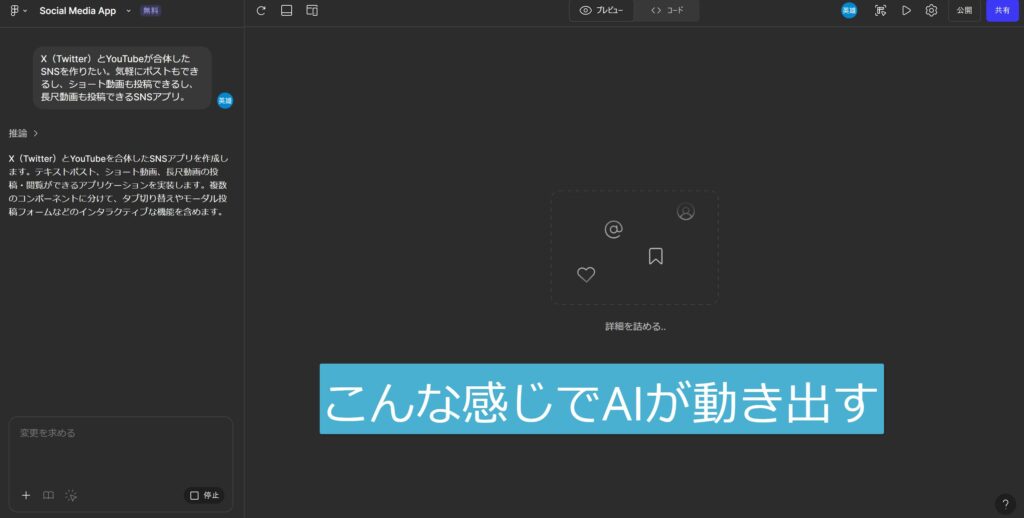Toggle the bottom panel layout icon
Screen dimensions: 1024x518
[x=286, y=11]
